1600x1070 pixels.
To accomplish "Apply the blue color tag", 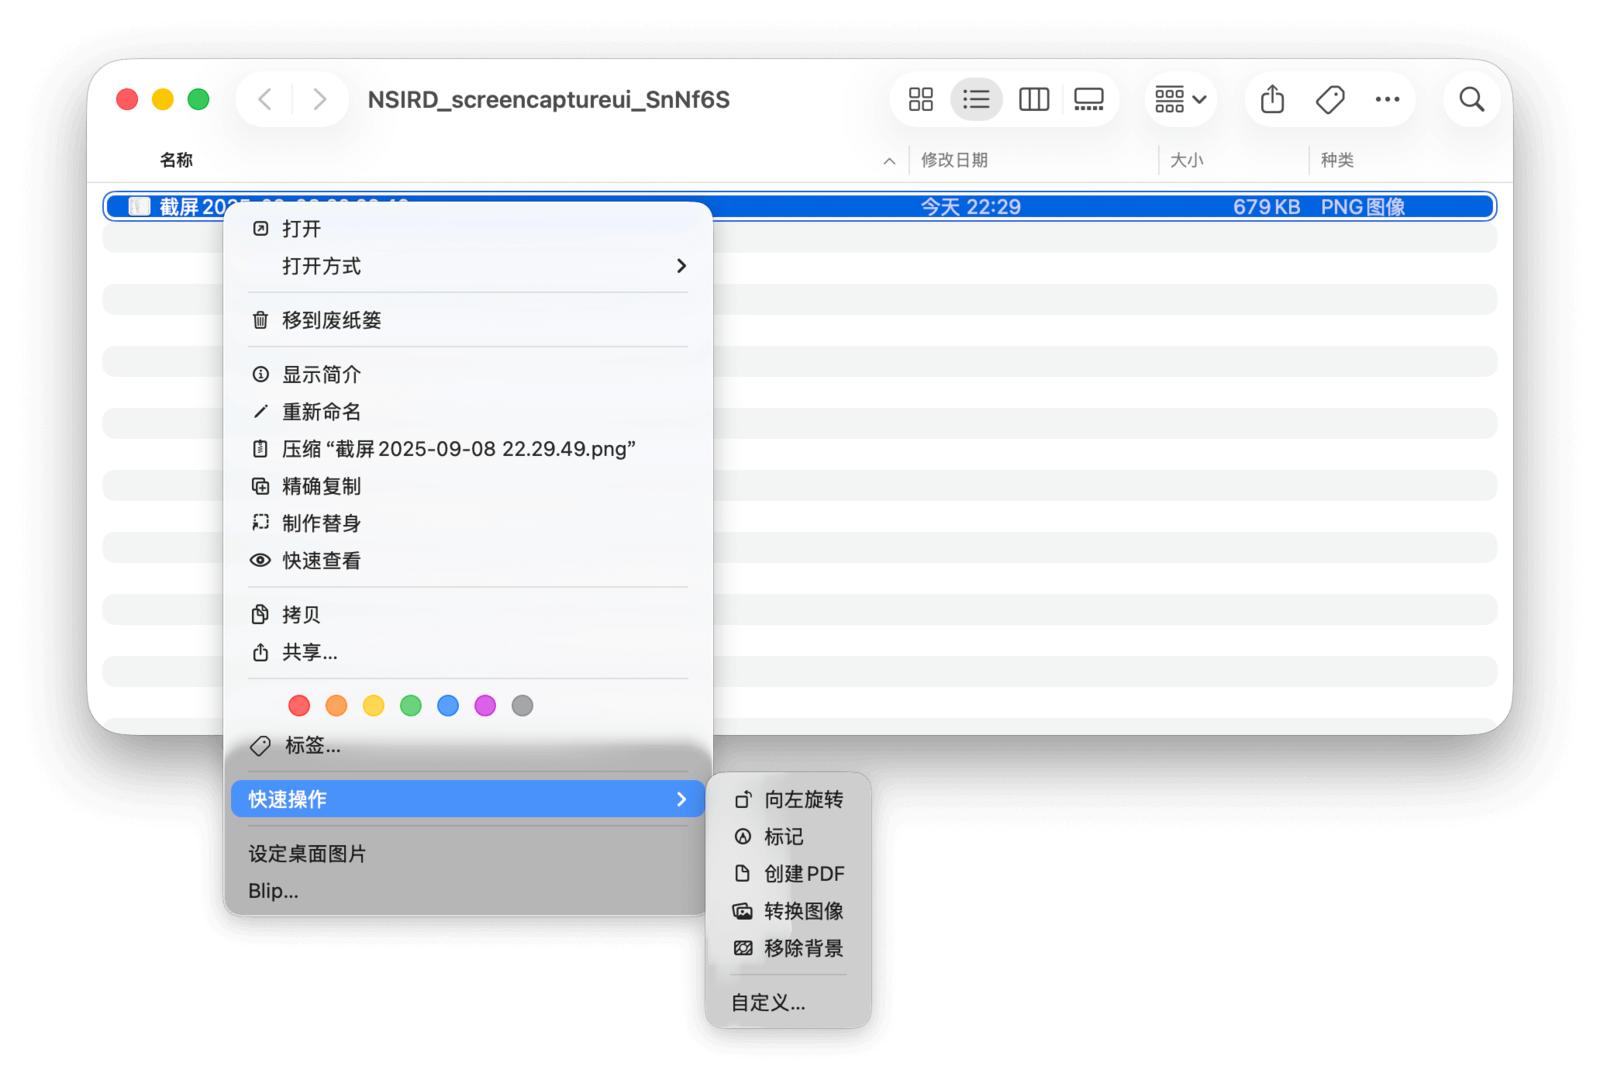I will click(448, 706).
